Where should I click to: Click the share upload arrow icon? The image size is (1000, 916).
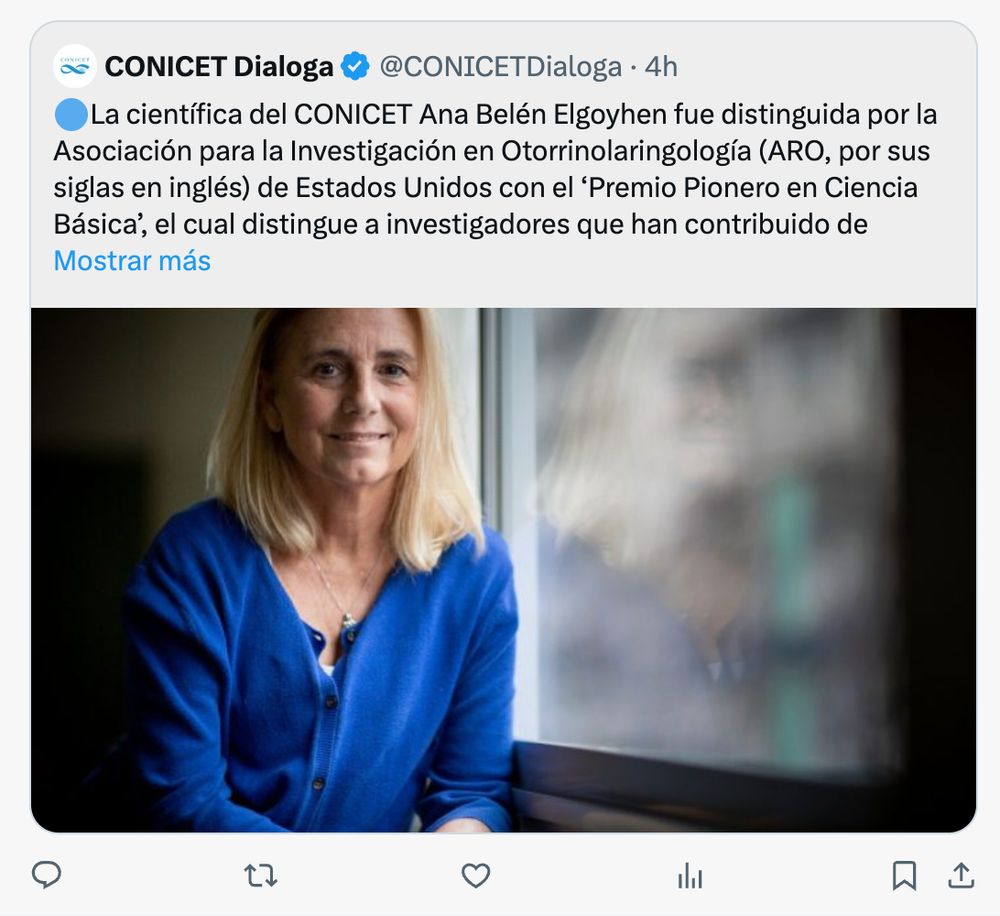point(961,875)
